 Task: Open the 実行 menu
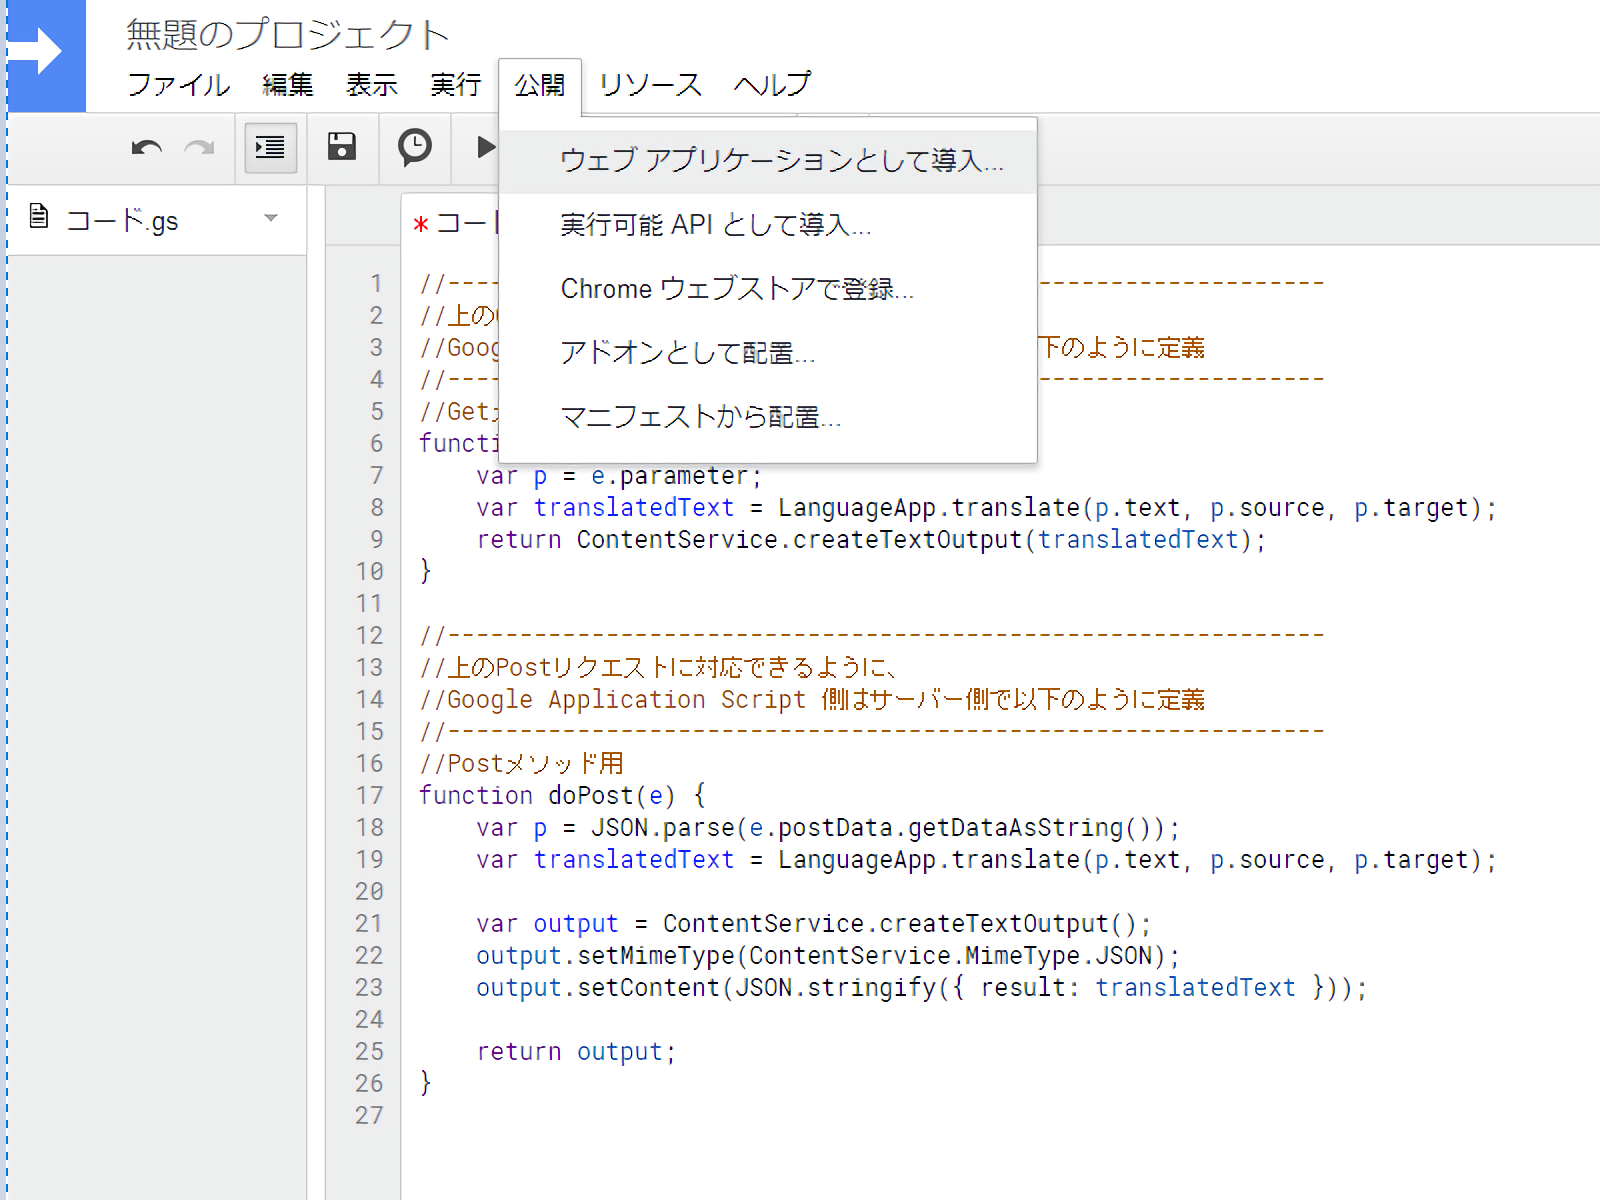point(455,85)
